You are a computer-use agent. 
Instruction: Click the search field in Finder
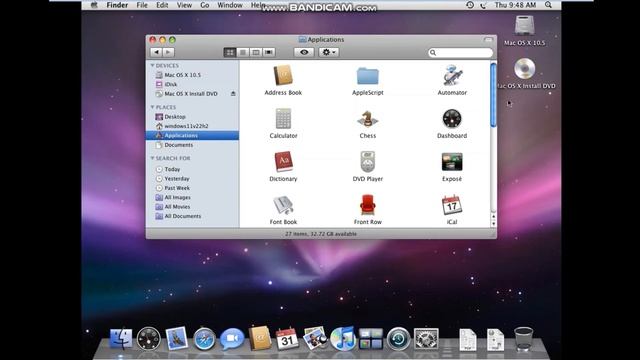pos(460,53)
